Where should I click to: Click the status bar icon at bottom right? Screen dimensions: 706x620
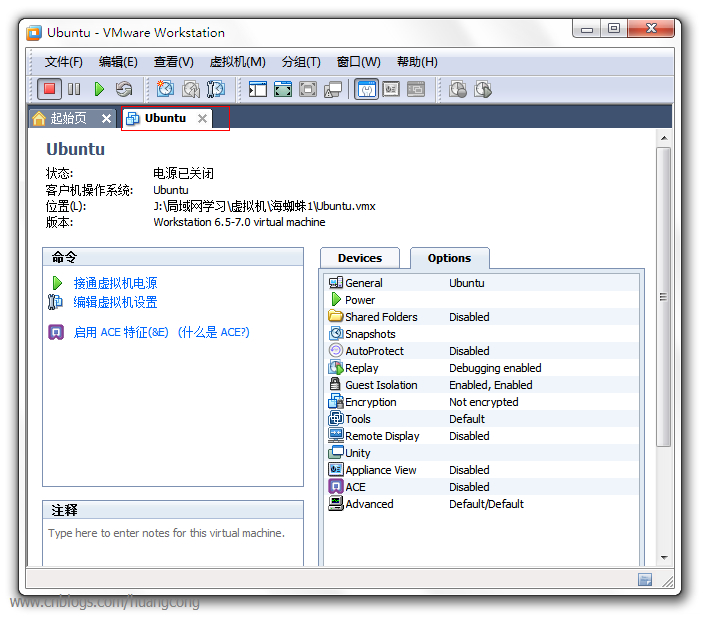coord(645,579)
